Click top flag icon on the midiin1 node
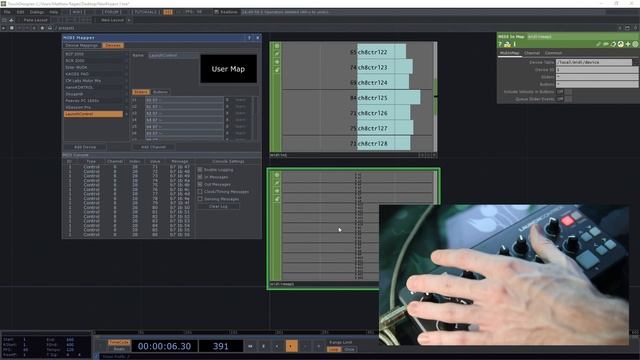640x360 pixels. (277, 46)
